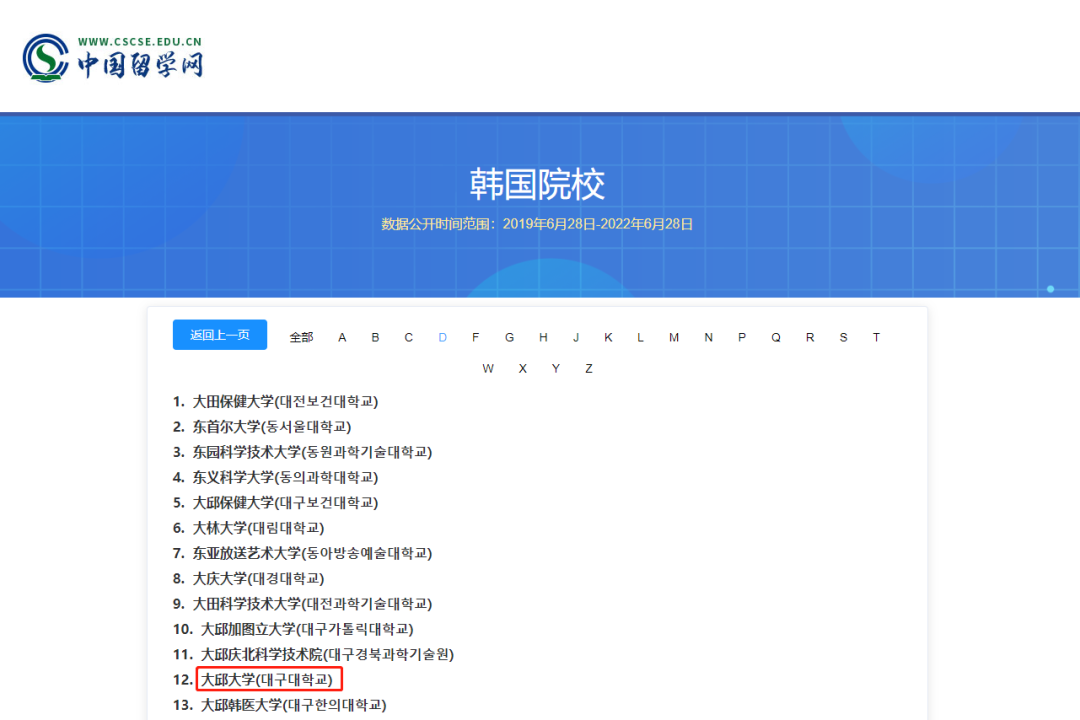Click the 数据公开时间范围 date text
1080x720 pixels.
[x=537, y=224]
